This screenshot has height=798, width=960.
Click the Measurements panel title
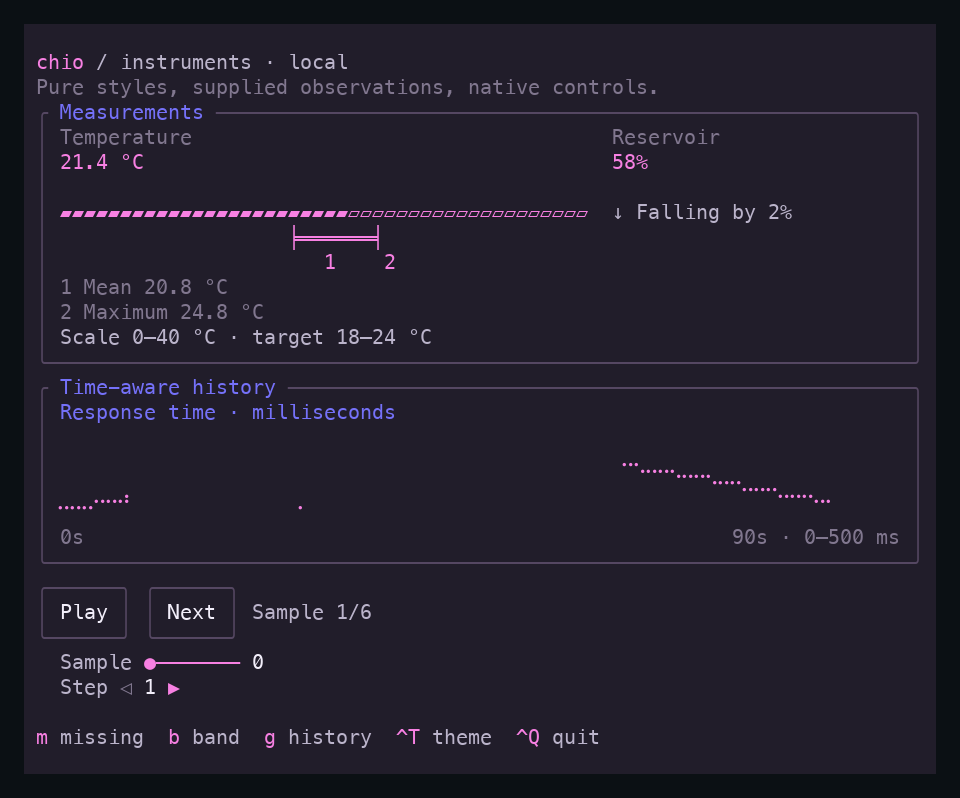[131, 113]
